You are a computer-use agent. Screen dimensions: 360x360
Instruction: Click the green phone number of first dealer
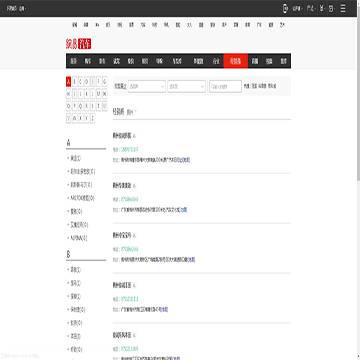tap(131, 149)
